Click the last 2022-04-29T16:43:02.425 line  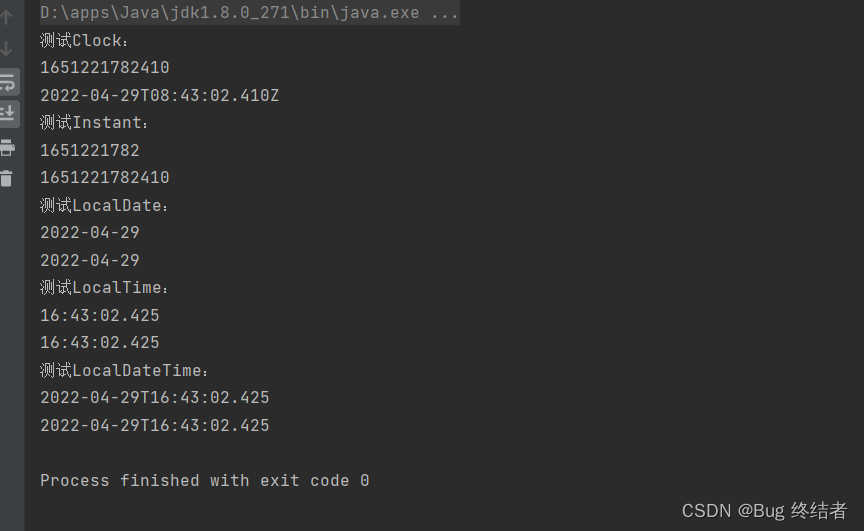[155, 425]
